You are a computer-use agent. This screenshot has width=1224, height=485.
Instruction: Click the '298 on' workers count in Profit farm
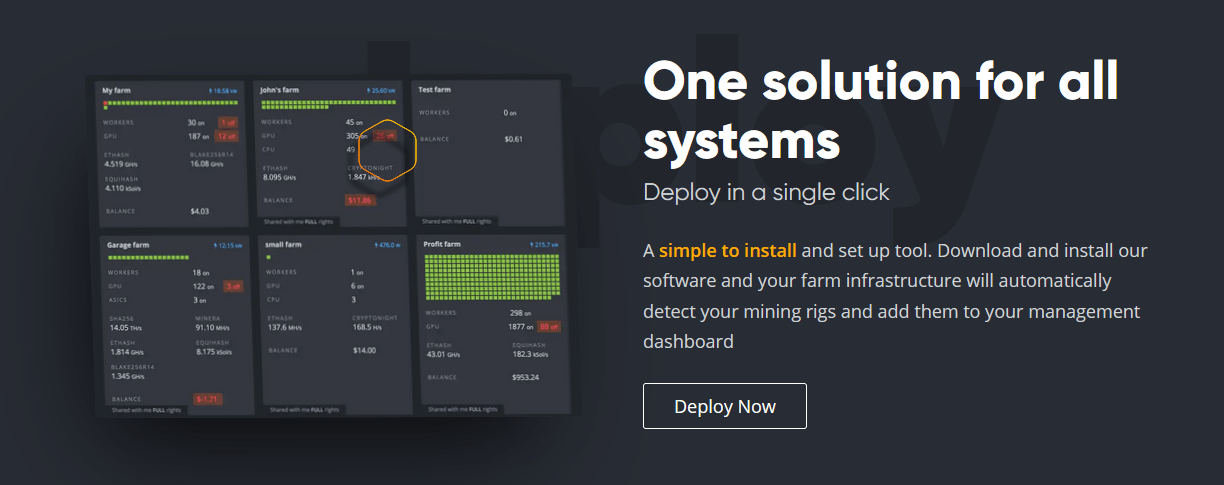coord(520,313)
